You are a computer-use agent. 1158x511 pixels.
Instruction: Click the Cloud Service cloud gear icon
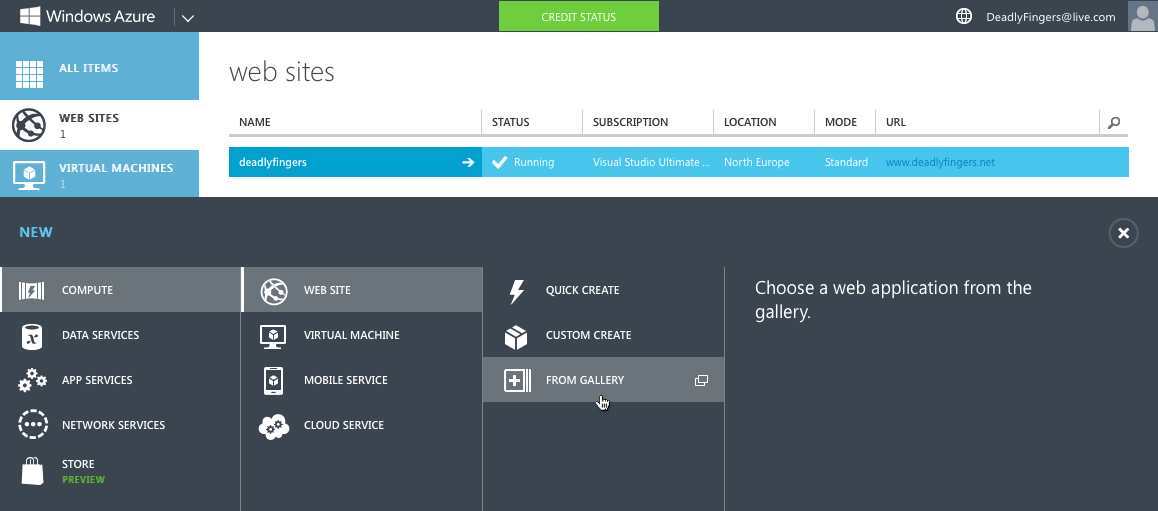(273, 426)
